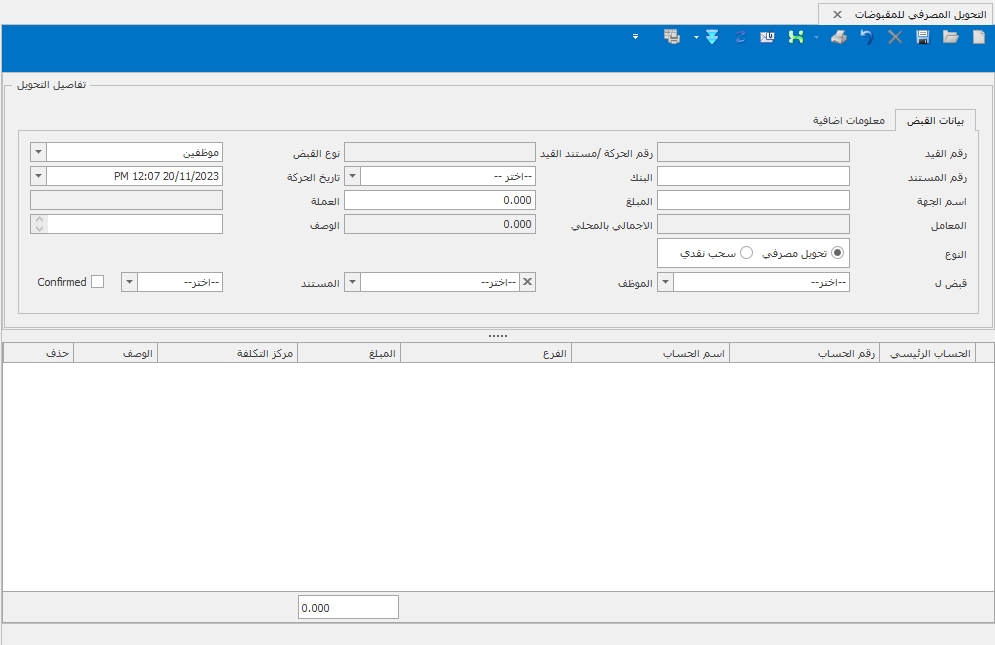Print the receipt using the printer icon

pyautogui.click(x=839, y=37)
